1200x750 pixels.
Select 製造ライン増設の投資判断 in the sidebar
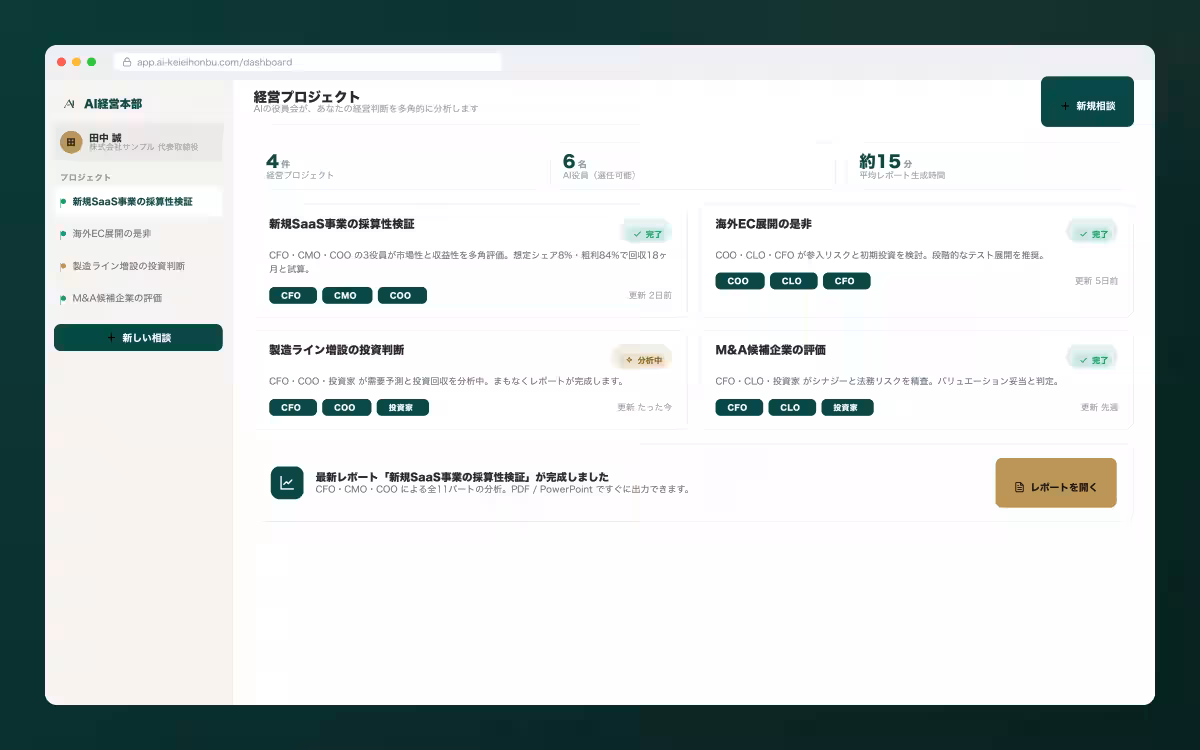138,266
